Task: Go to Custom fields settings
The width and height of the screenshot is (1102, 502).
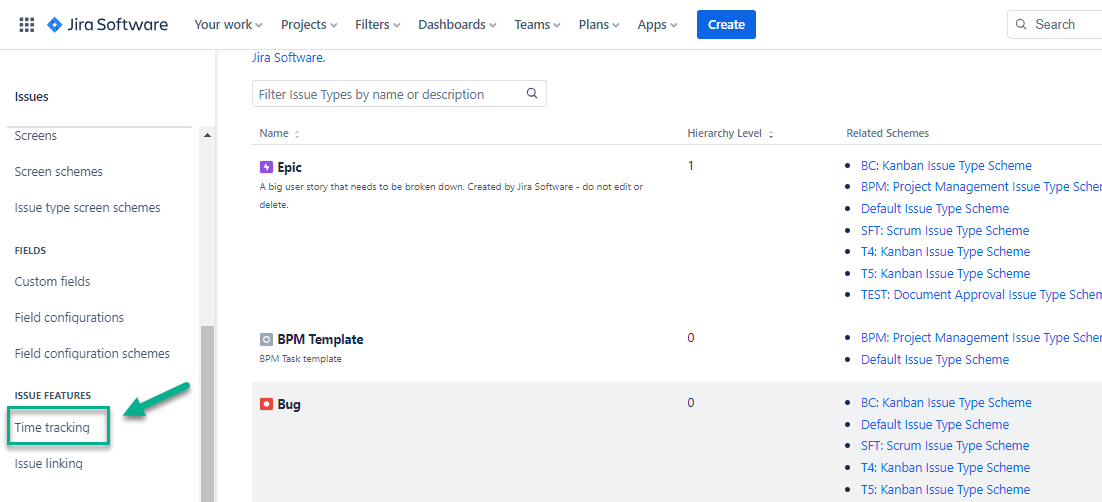Action: [x=52, y=282]
